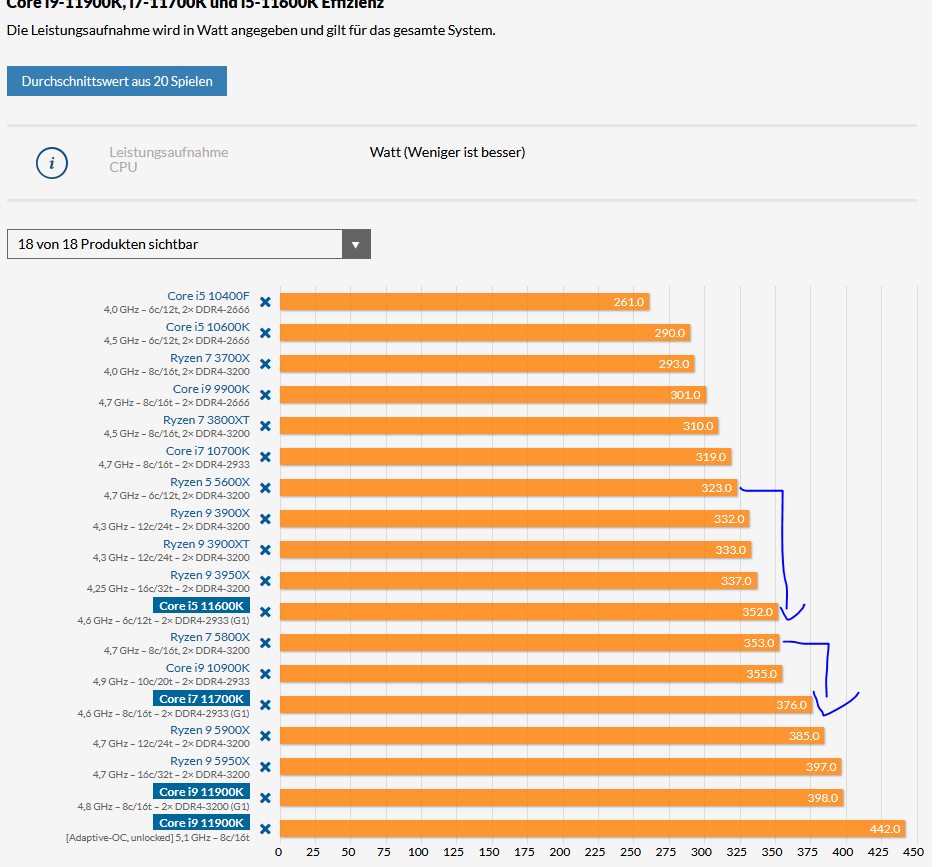Open the Ryzen 9 3900XT link
The width and height of the screenshot is (938, 867).
tap(206, 544)
